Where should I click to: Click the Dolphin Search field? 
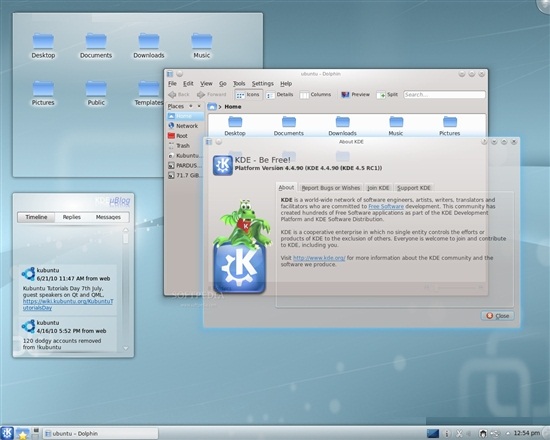[x=444, y=95]
